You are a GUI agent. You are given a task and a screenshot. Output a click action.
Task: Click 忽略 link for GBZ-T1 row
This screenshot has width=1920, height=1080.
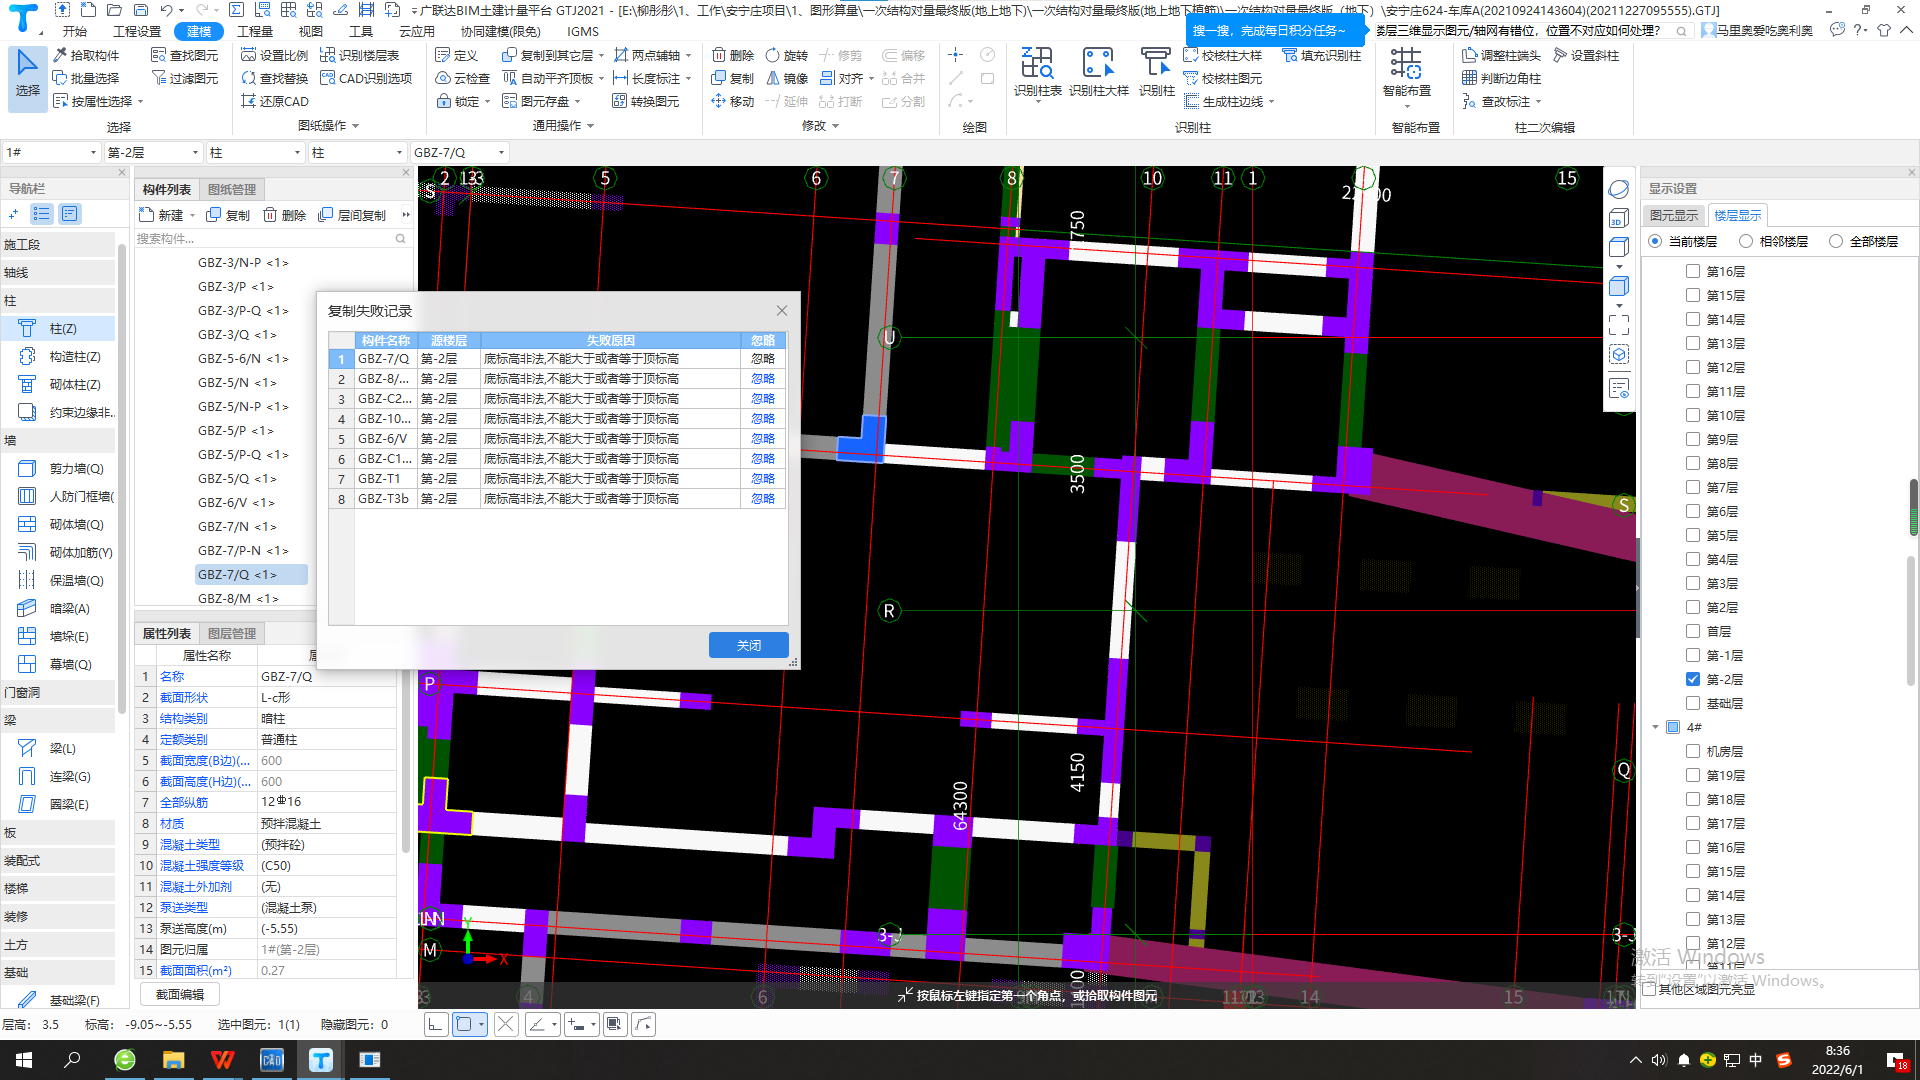[x=763, y=478]
